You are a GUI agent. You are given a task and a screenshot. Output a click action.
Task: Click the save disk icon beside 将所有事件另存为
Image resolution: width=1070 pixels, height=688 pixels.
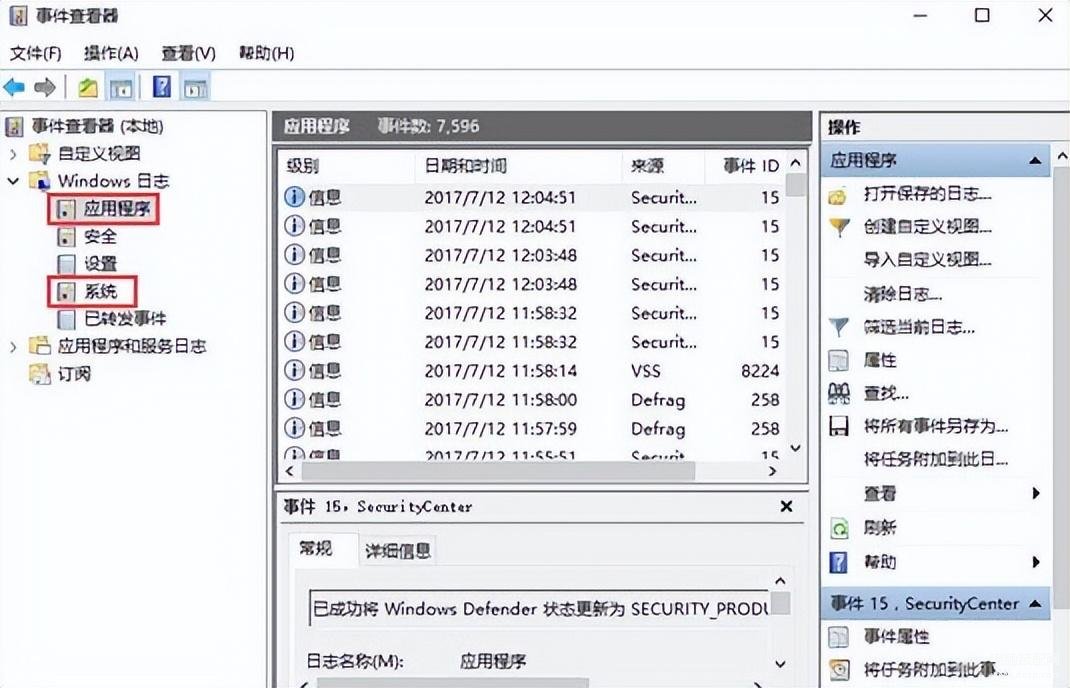pyautogui.click(x=839, y=427)
